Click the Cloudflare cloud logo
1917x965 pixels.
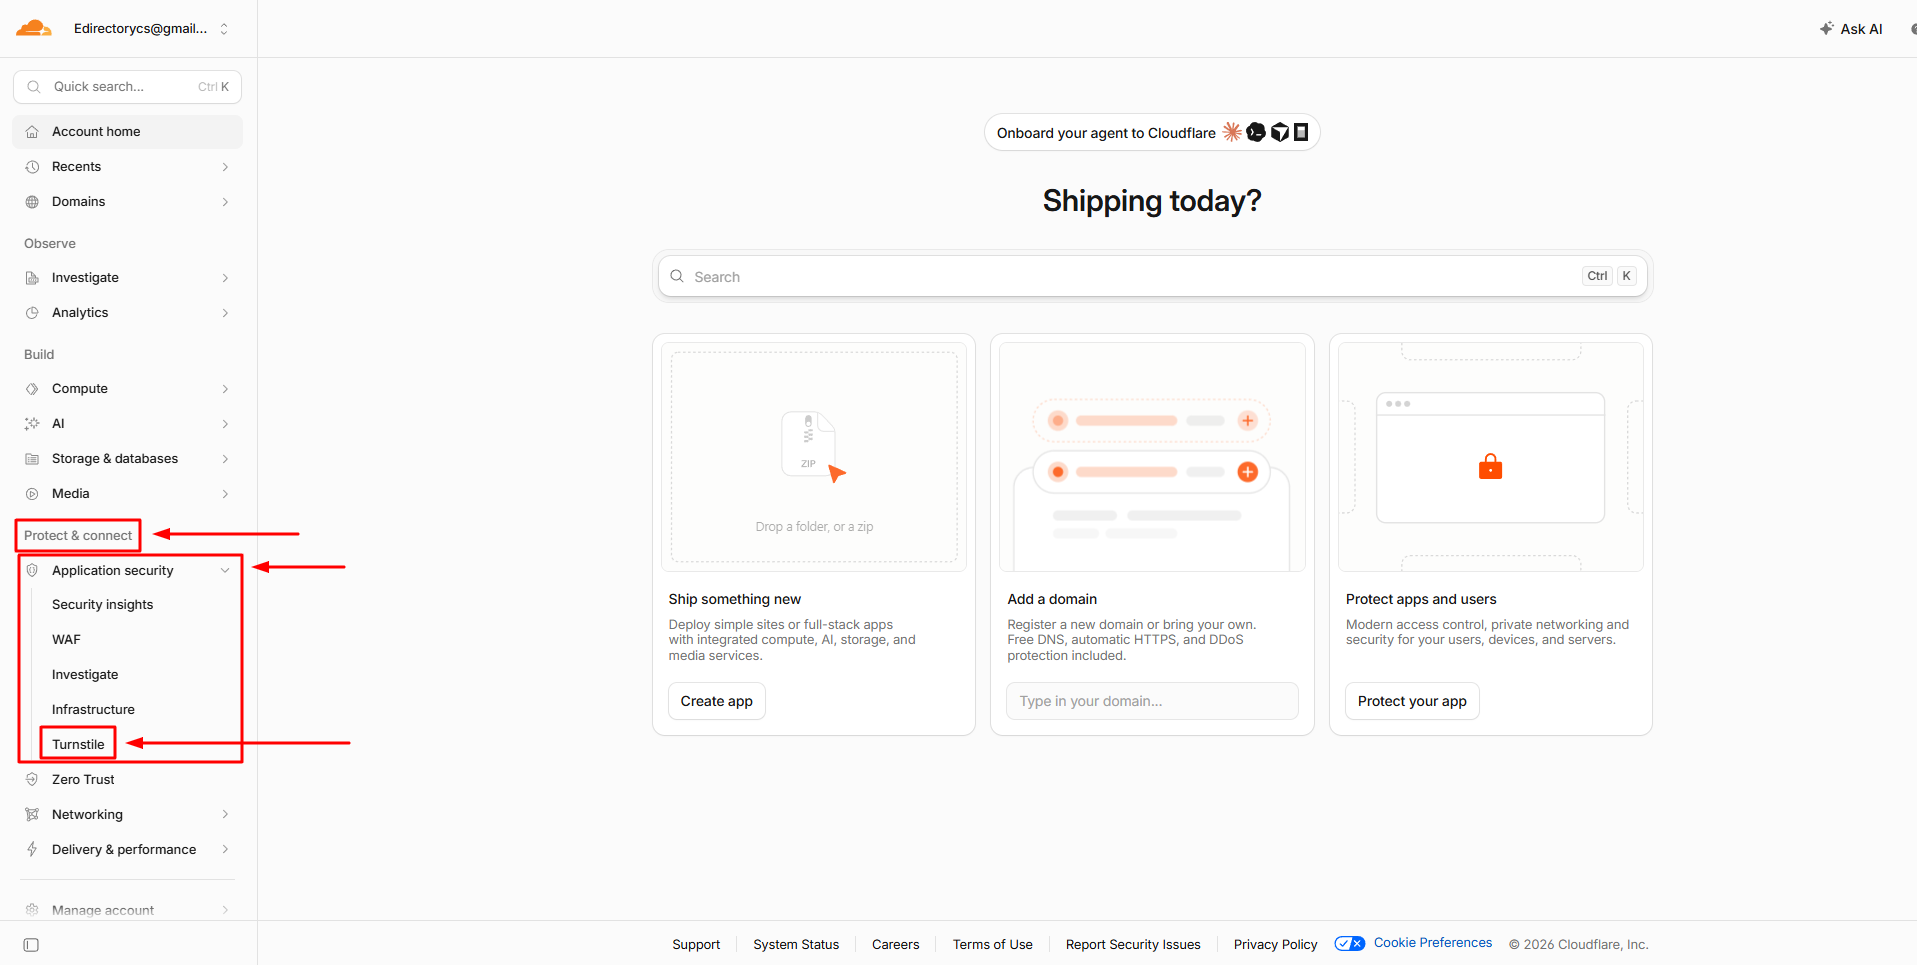[x=33, y=28]
